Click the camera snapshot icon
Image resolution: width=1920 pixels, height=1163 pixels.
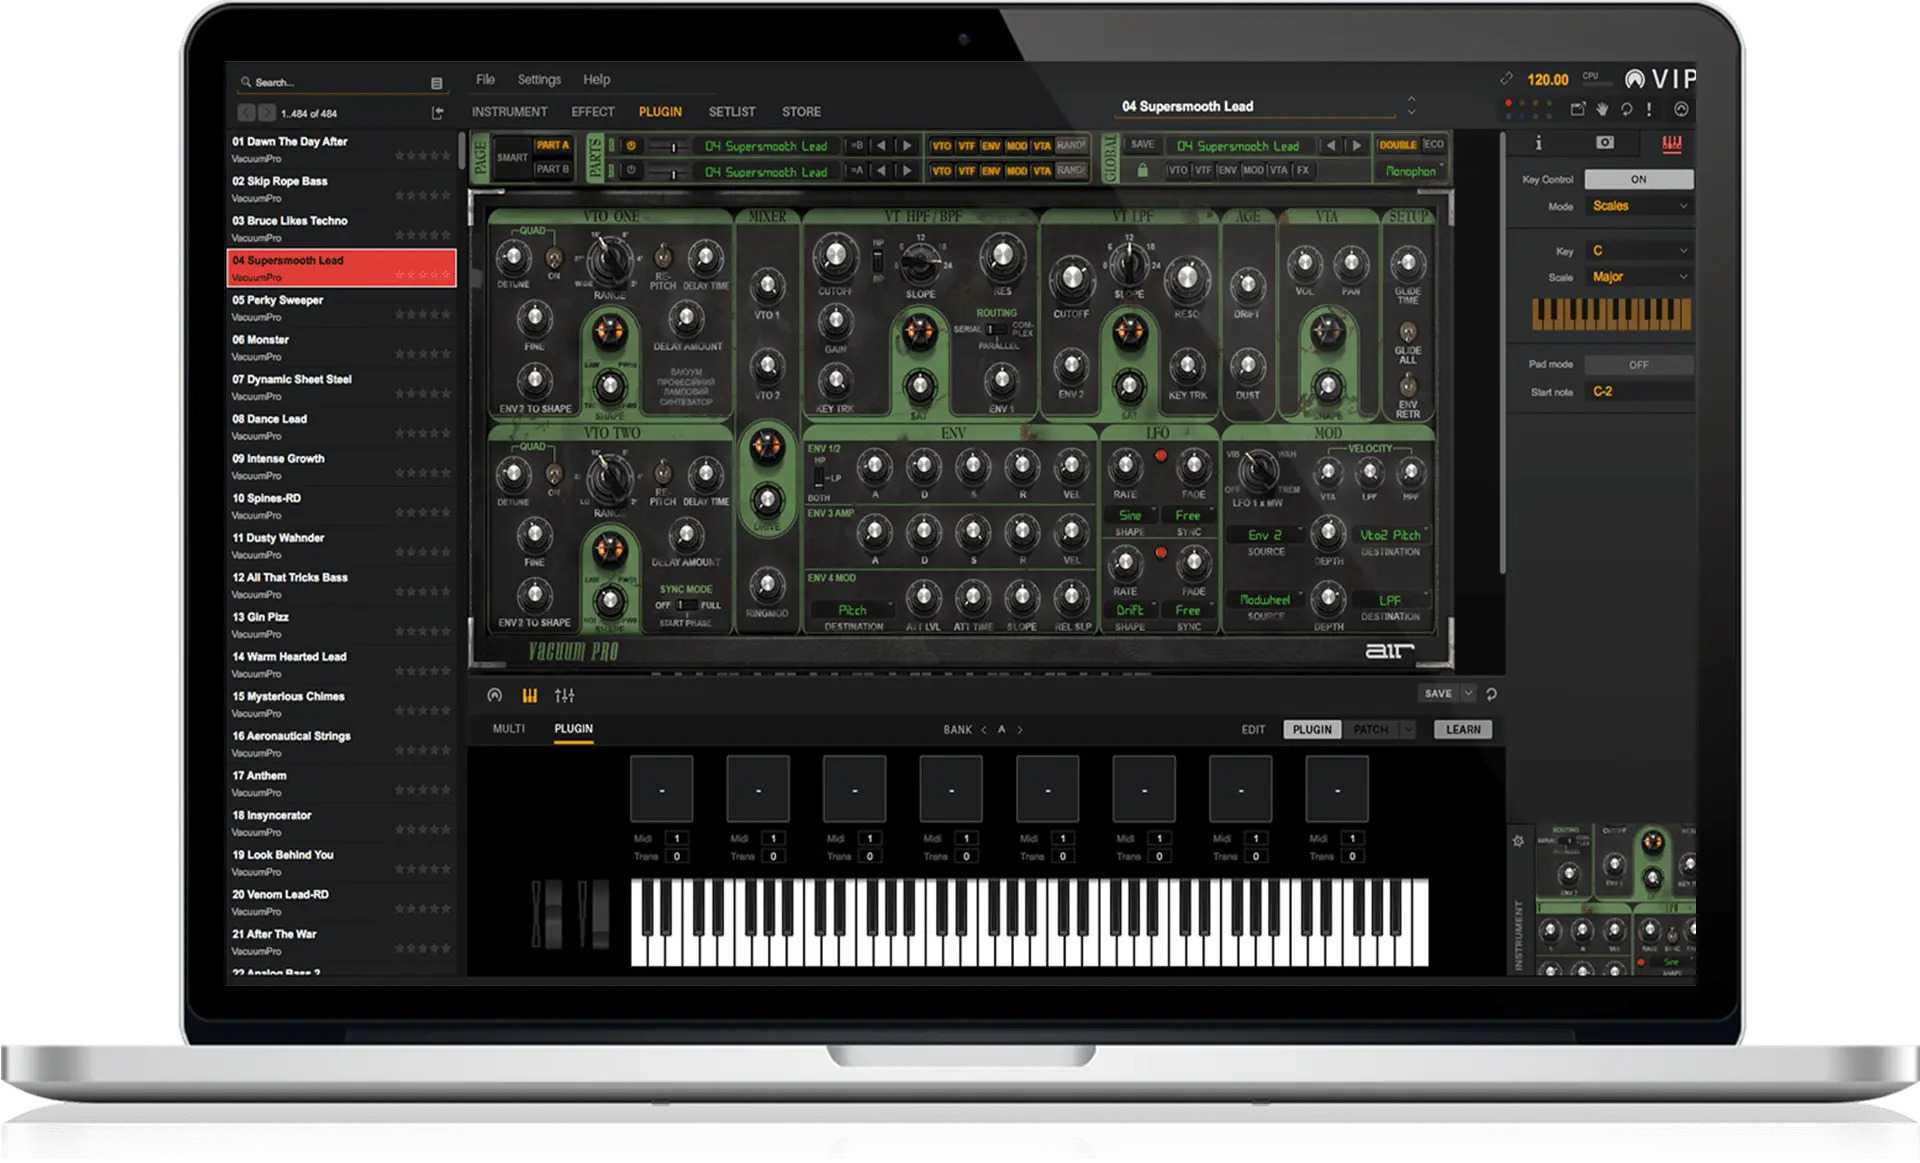pos(1604,143)
